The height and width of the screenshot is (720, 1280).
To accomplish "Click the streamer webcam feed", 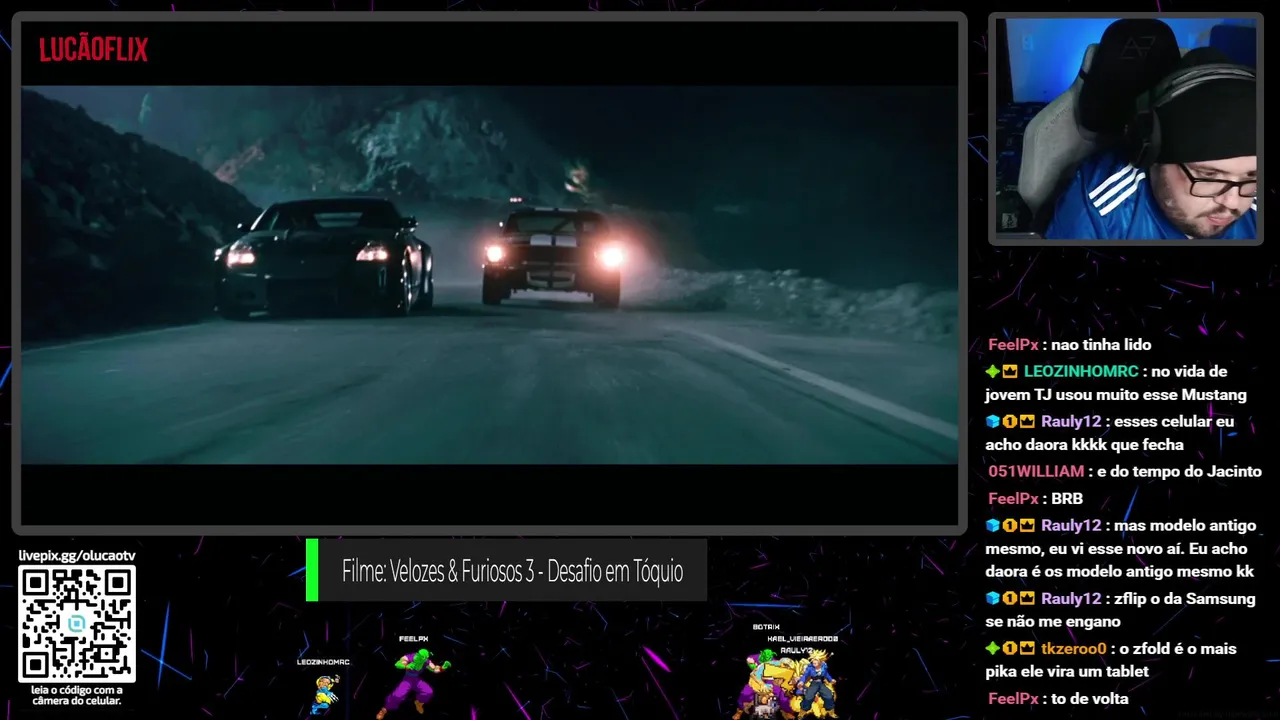I will [1126, 129].
